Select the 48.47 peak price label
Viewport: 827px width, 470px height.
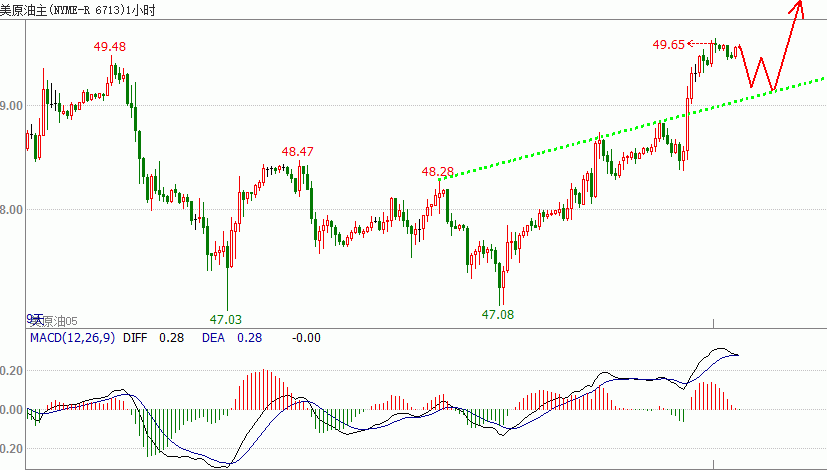[297, 152]
